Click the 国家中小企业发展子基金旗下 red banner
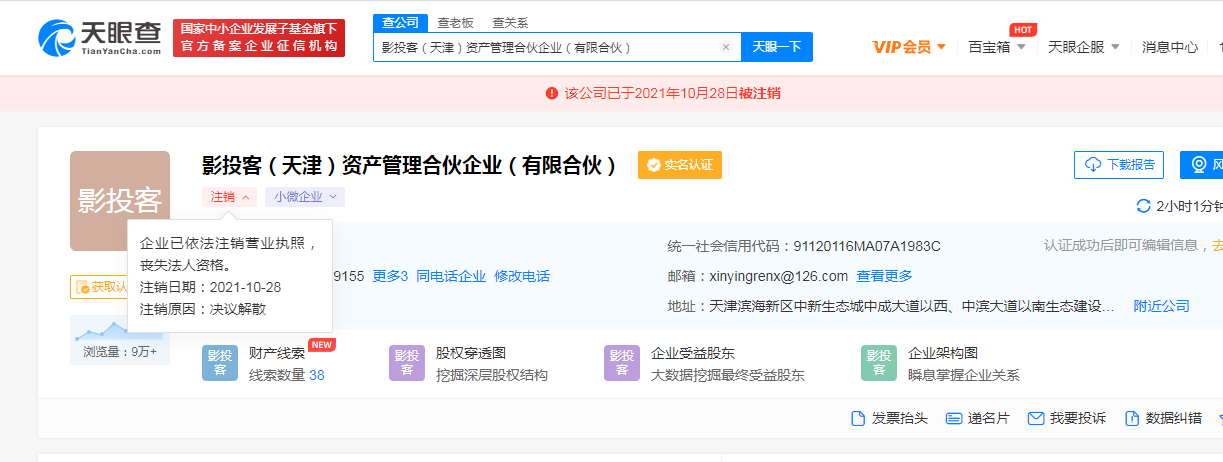 coord(259,38)
